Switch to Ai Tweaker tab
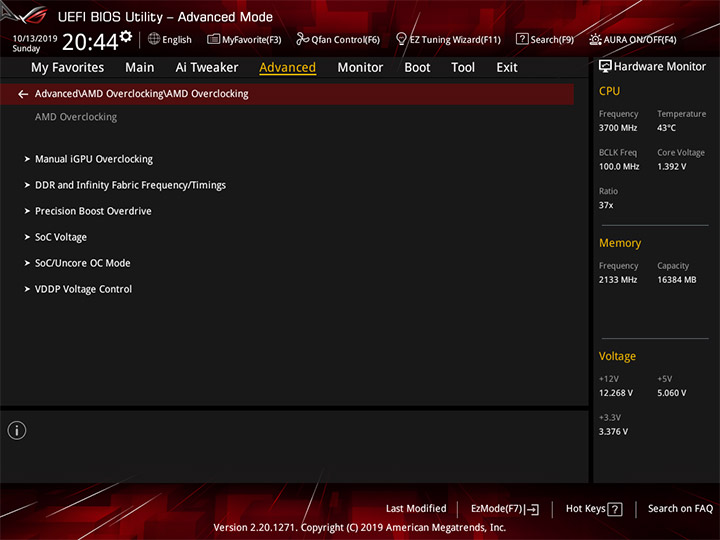 point(207,68)
